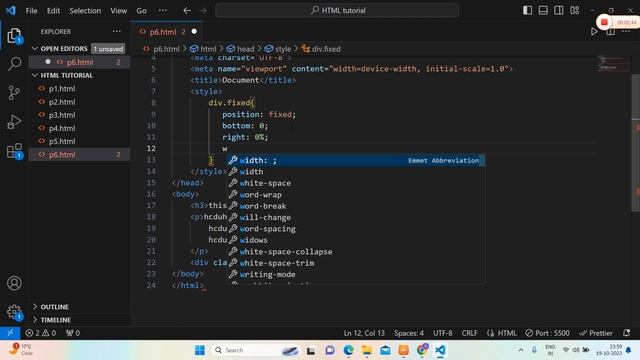This screenshot has height=360, width=640.
Task: Click the Run play icon in editor toolbar
Action: click(x=594, y=31)
